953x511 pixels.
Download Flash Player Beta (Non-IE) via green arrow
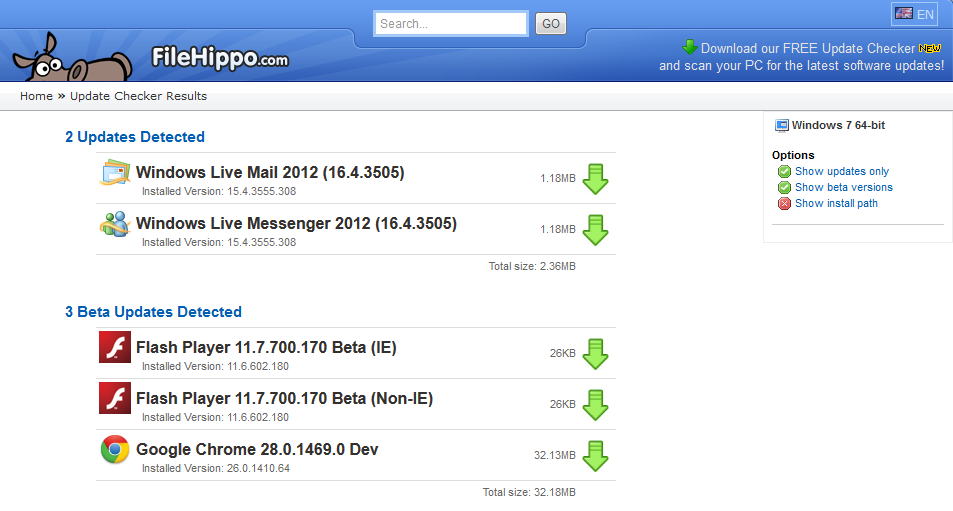[596, 405]
